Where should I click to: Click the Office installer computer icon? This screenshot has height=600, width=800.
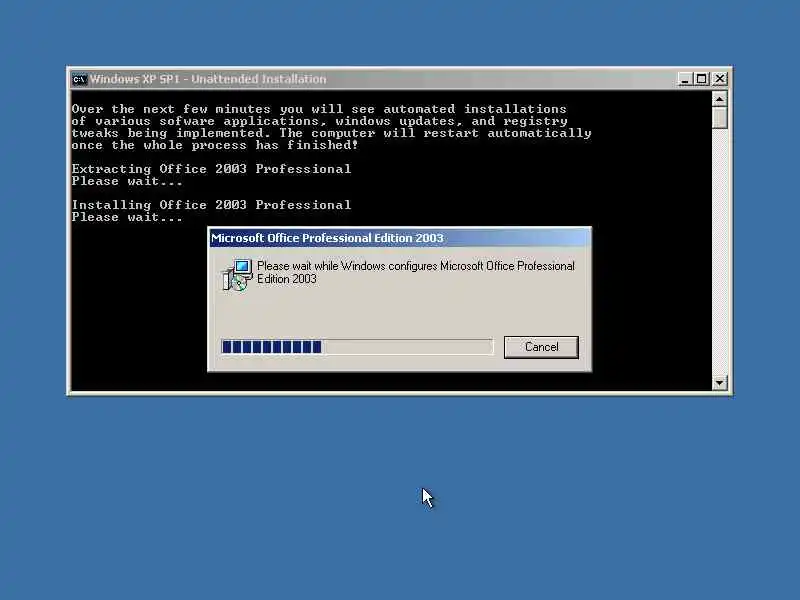pos(237,275)
